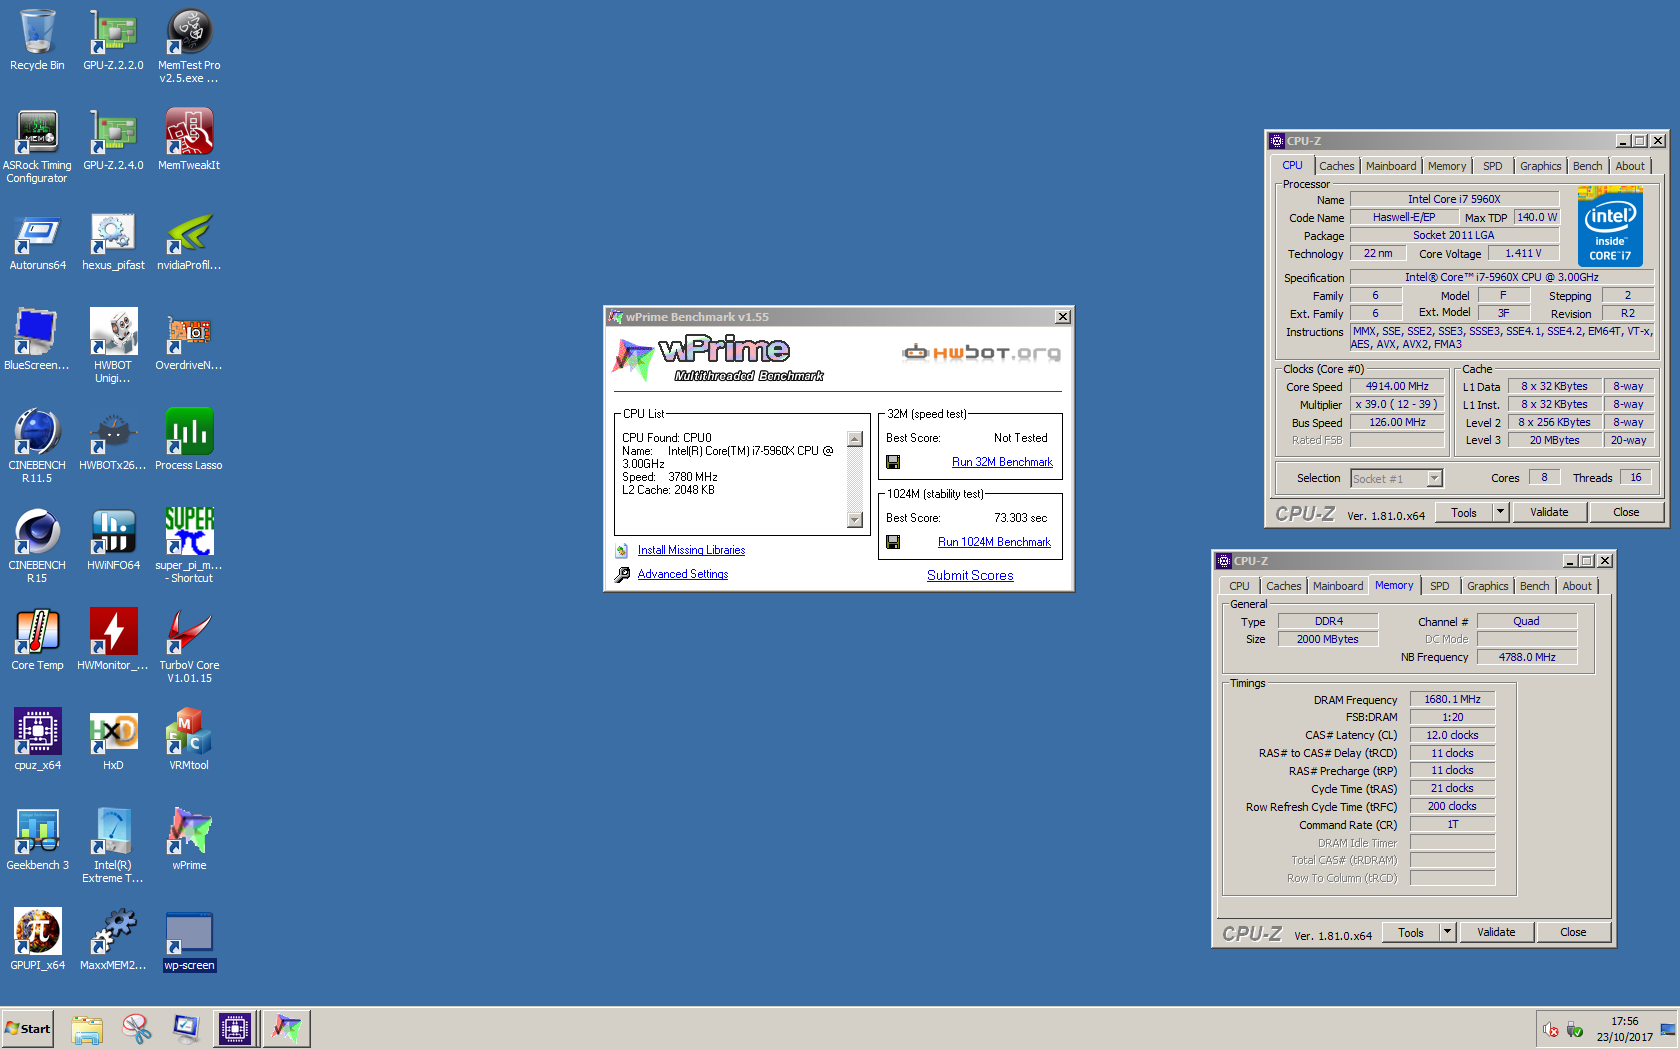Screen dimensions: 1680x1050
Task: Open the Recycle Bin desktop icon
Action: (37, 40)
